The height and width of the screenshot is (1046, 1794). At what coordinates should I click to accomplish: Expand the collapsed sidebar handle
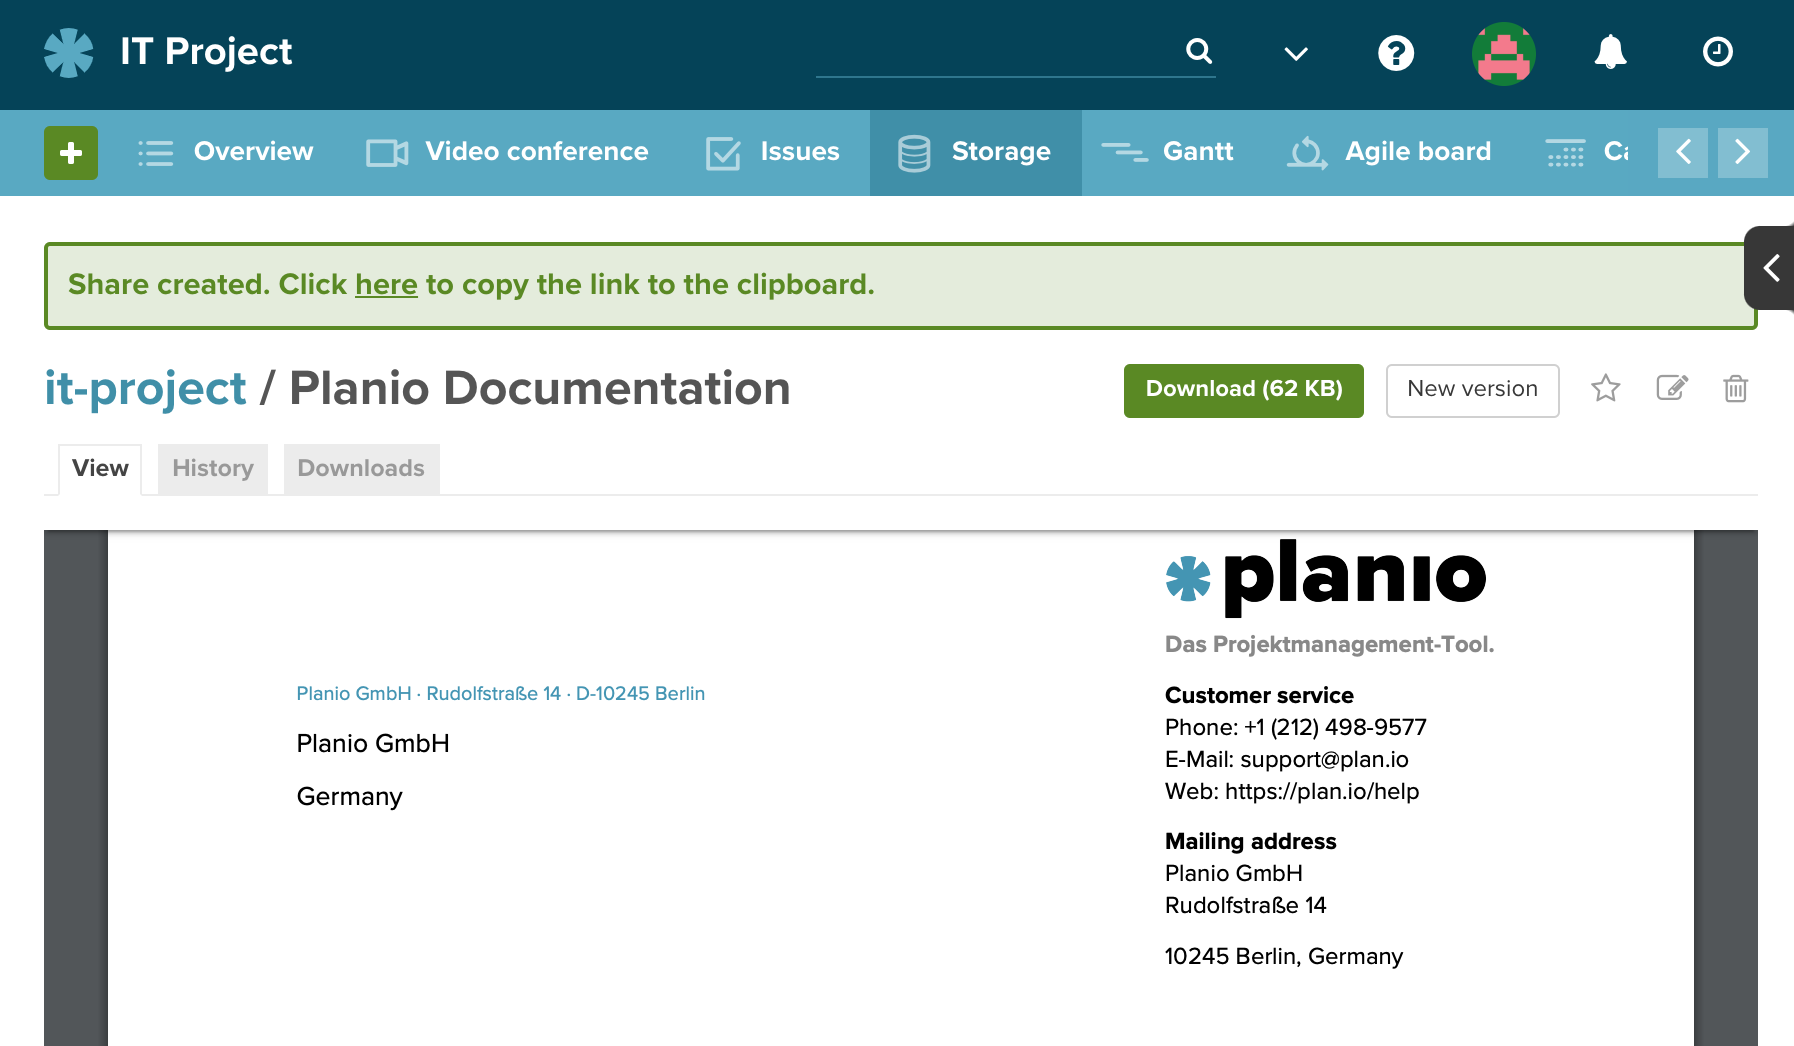point(1771,268)
